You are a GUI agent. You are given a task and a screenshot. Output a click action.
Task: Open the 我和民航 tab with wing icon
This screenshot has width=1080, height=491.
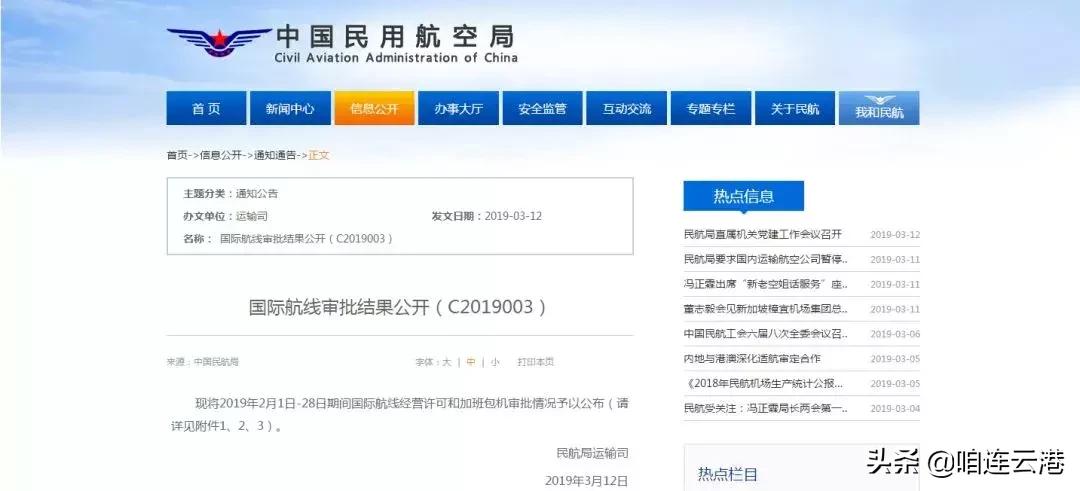pyautogui.click(x=879, y=108)
